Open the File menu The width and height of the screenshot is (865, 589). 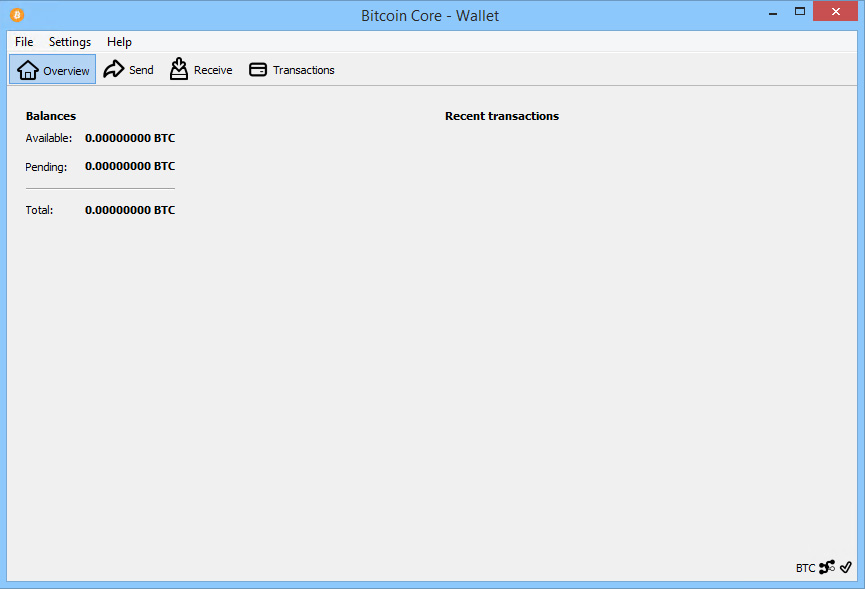(23, 42)
